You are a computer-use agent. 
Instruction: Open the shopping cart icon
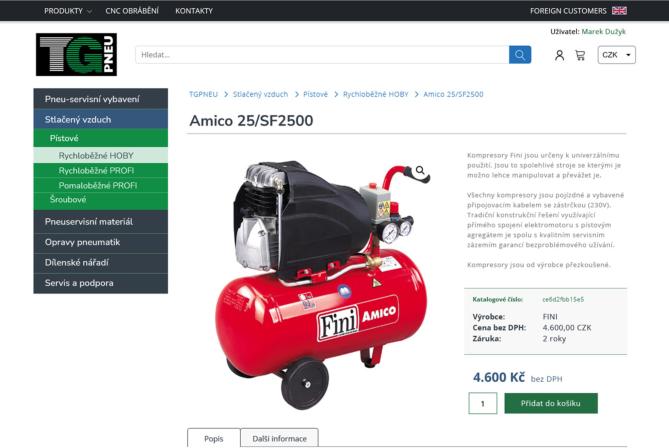(580, 55)
